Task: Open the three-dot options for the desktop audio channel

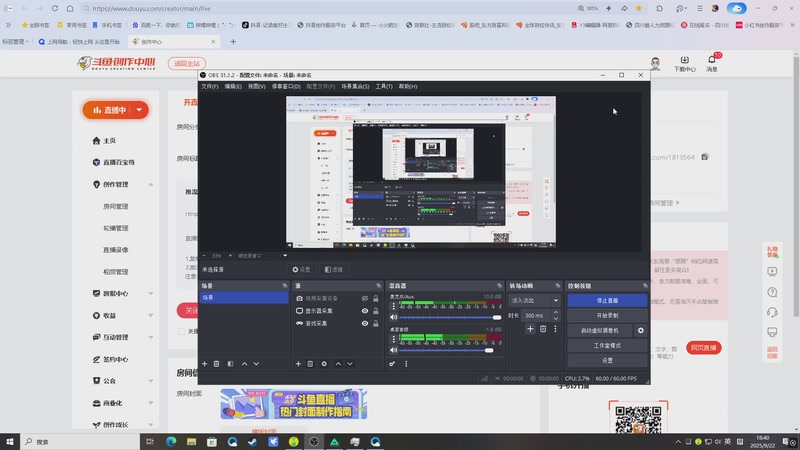Action: pyautogui.click(x=393, y=339)
